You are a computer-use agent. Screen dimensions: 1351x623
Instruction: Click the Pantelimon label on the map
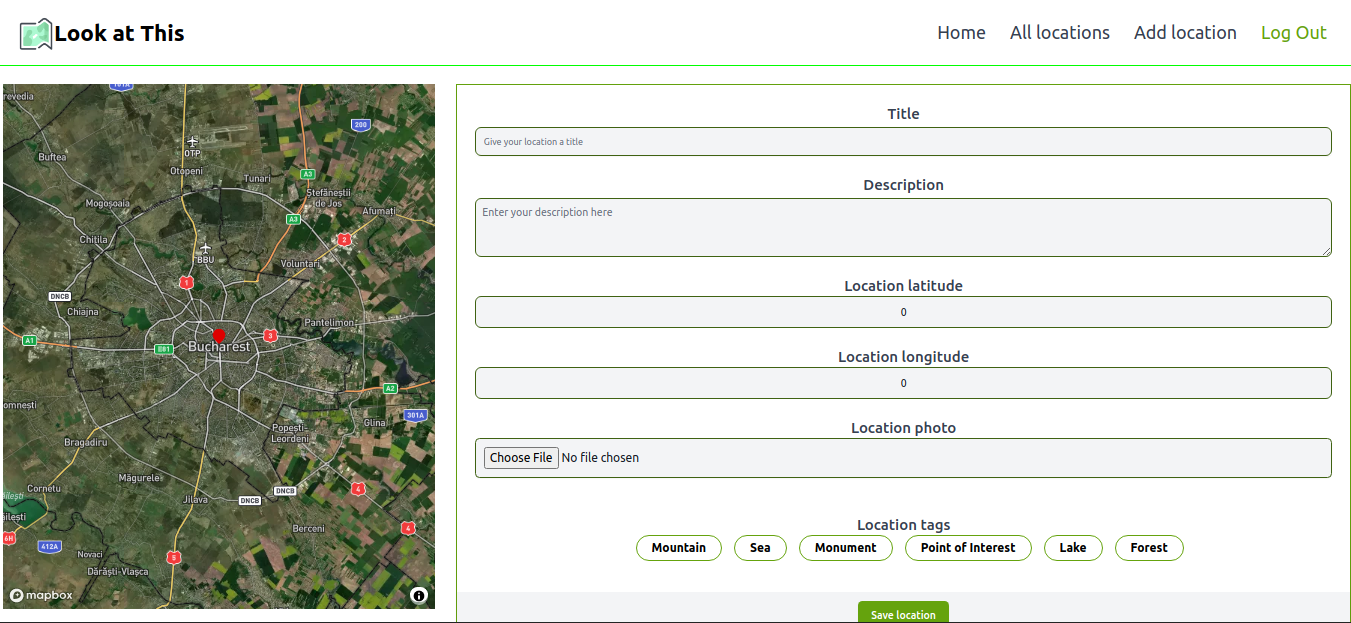click(x=329, y=323)
